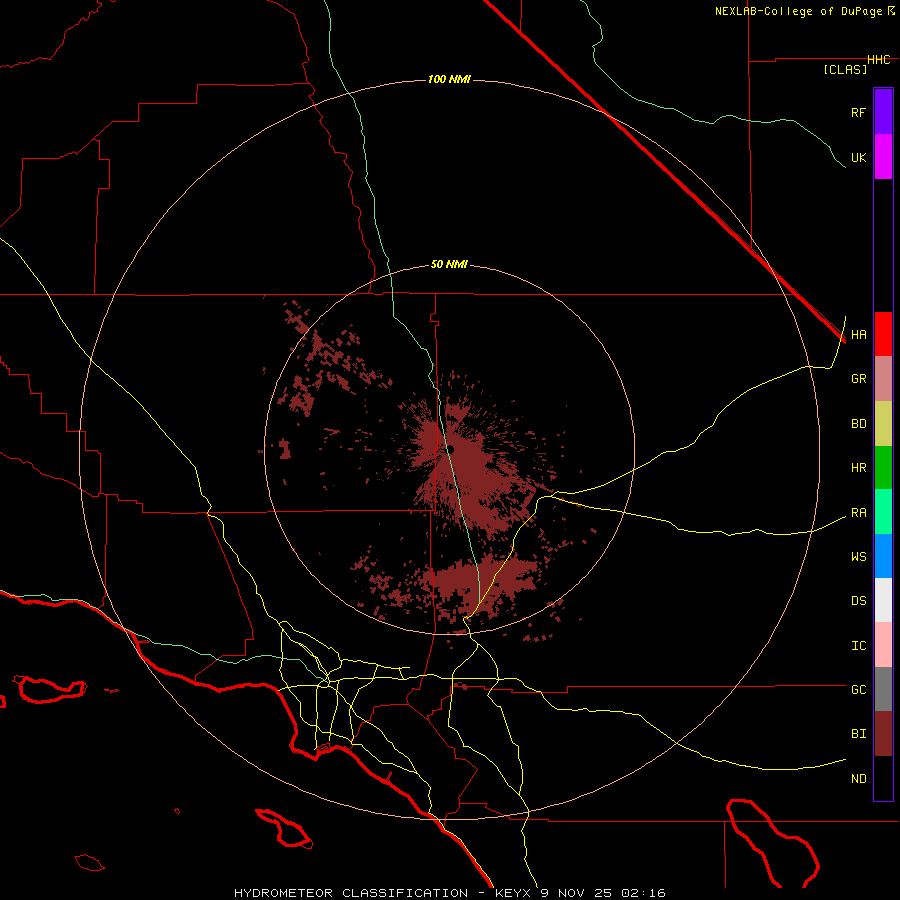Click the ND black legend swatch
Image resolution: width=900 pixels, height=900 pixels.
pos(883,778)
